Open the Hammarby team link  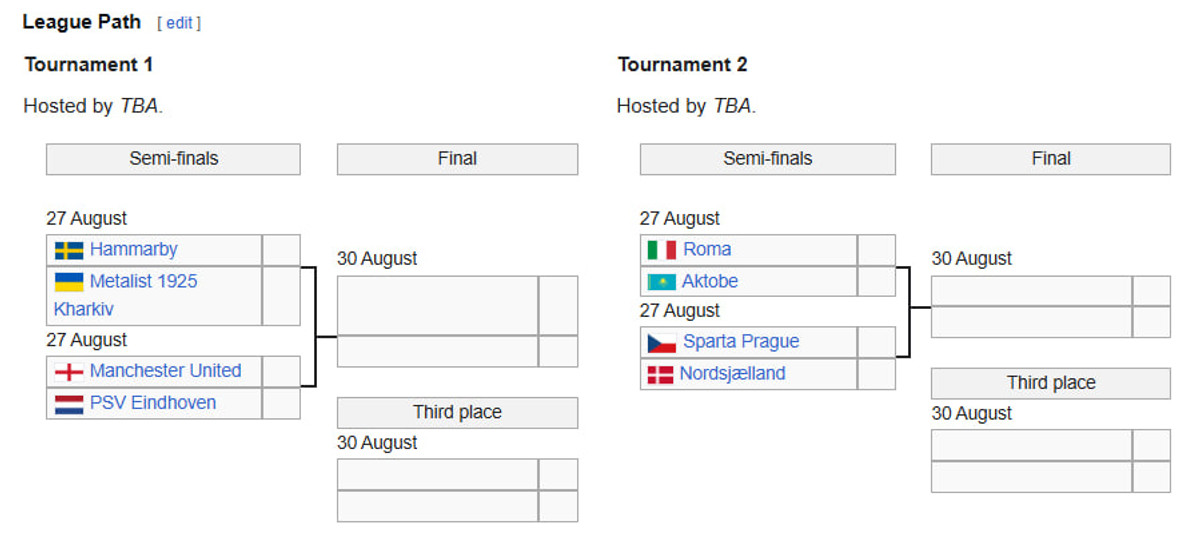[x=133, y=249]
